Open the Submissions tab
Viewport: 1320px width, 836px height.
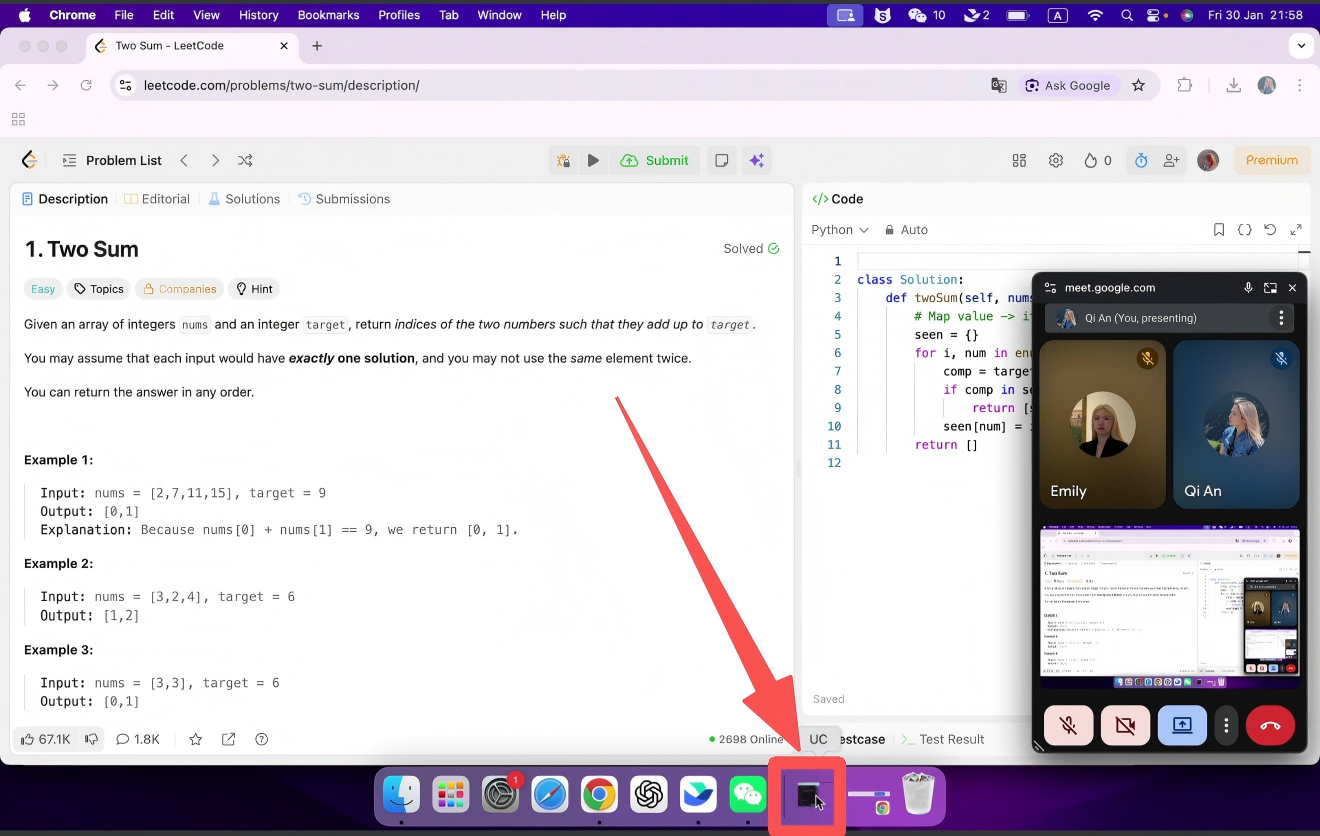[343, 199]
